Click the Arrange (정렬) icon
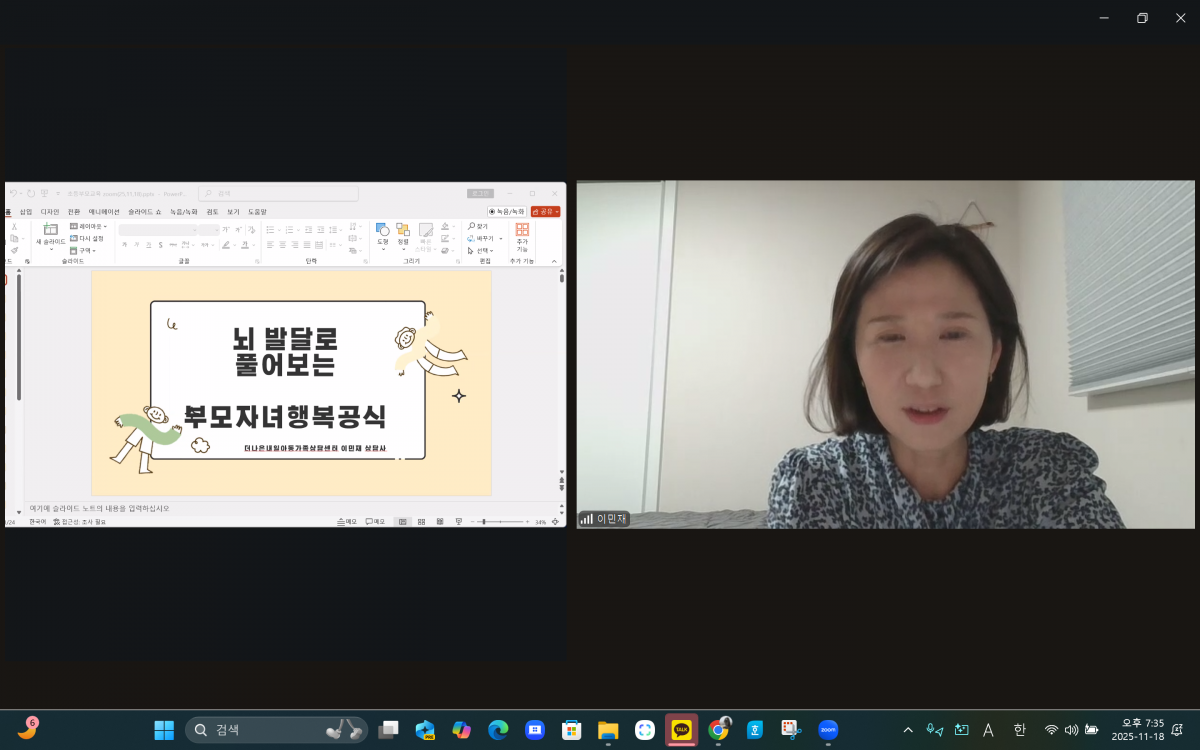Image resolution: width=1200 pixels, height=750 pixels. pos(403,231)
